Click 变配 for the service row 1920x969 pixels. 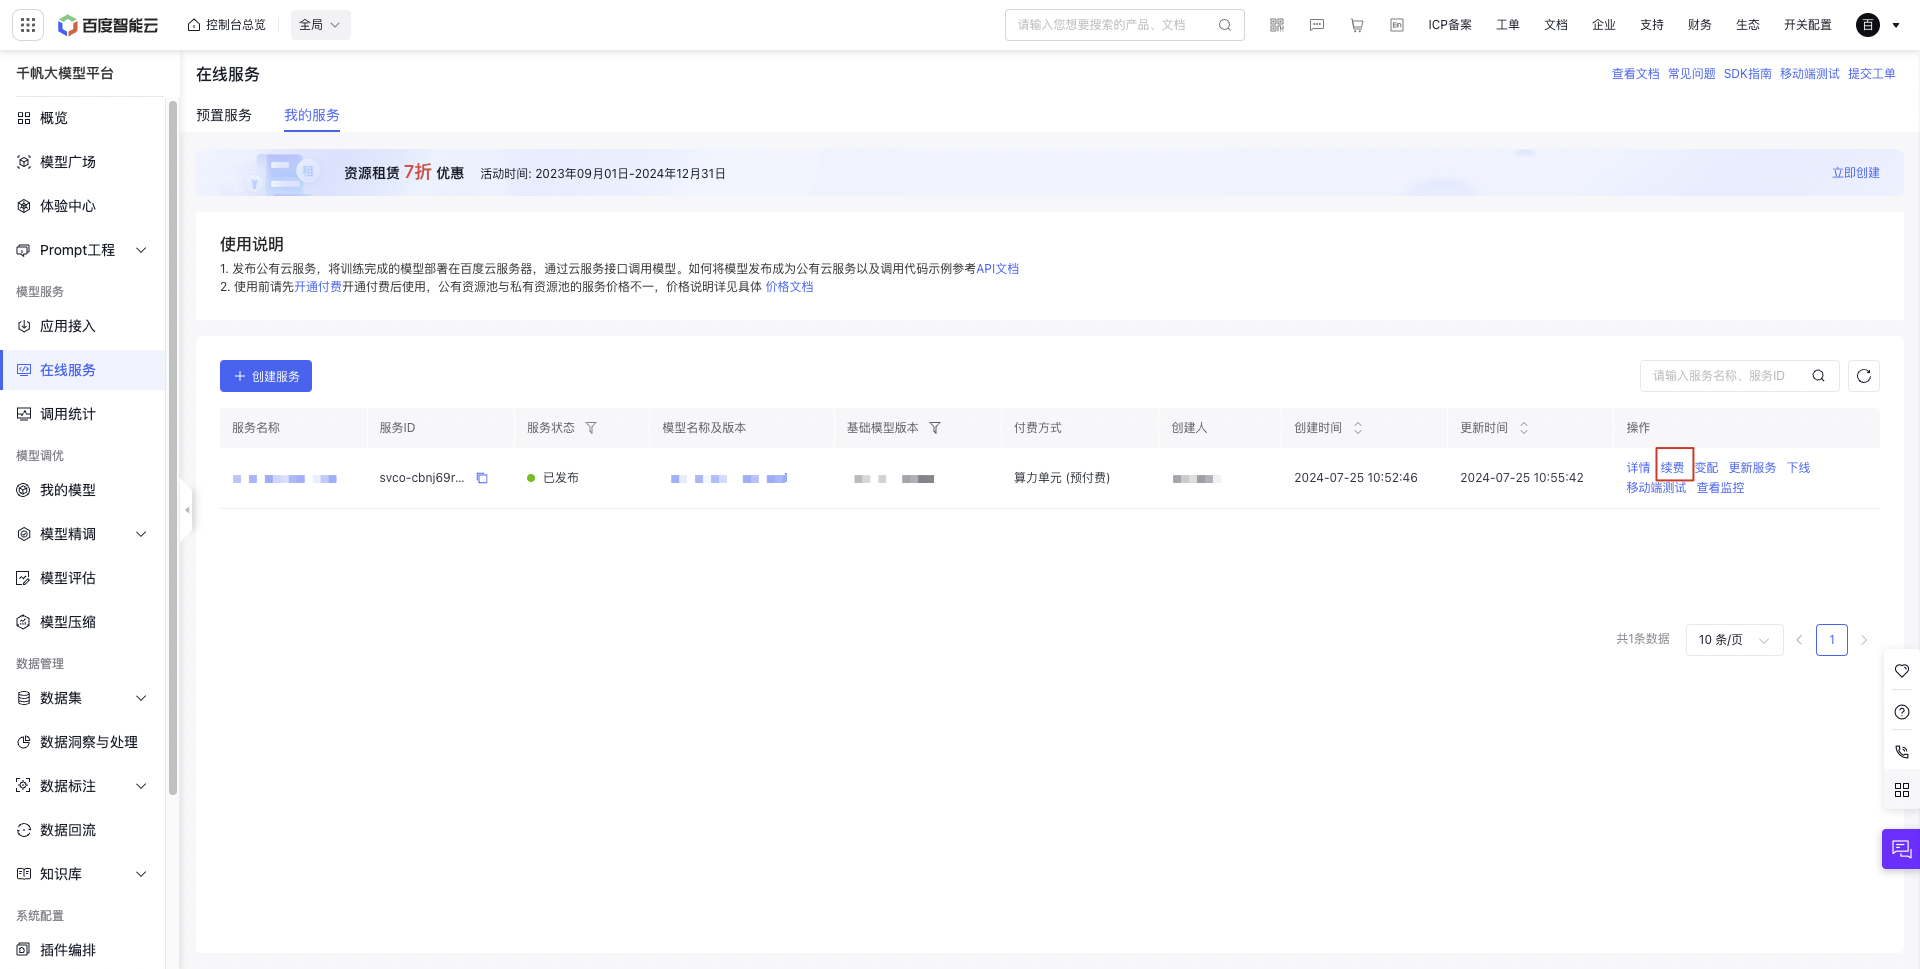pyautogui.click(x=1707, y=468)
